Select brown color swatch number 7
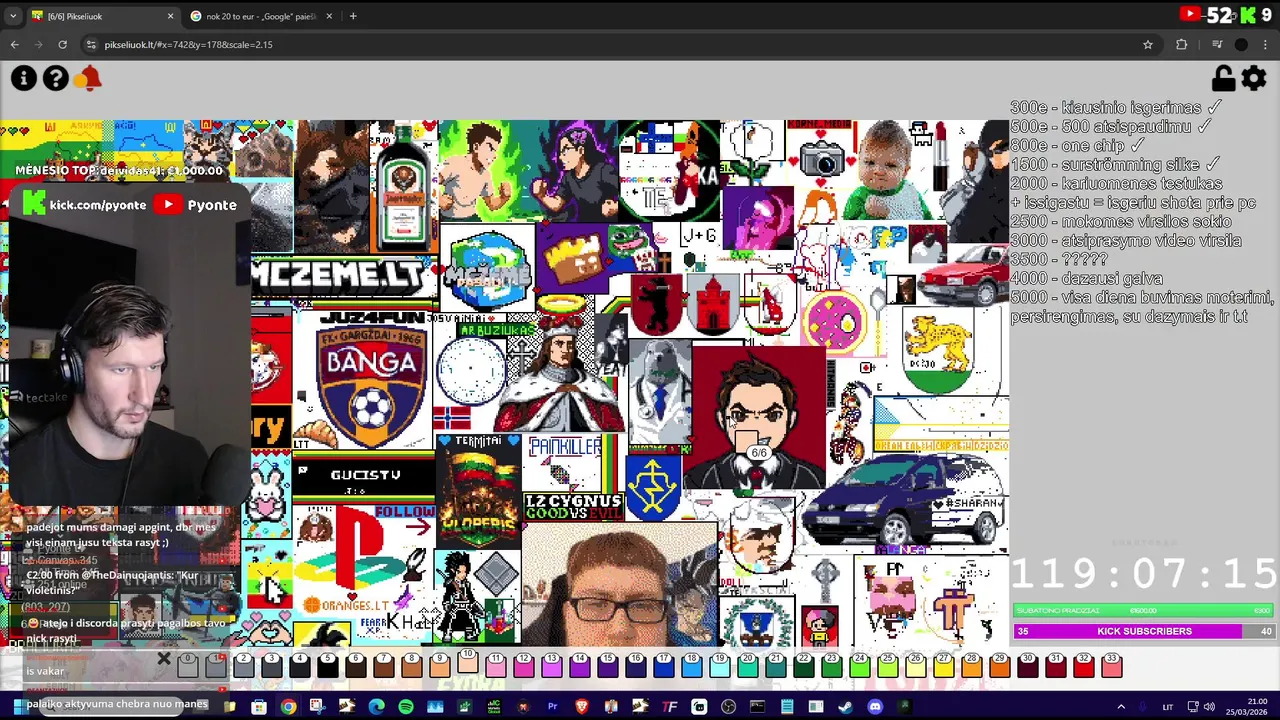 (384, 666)
